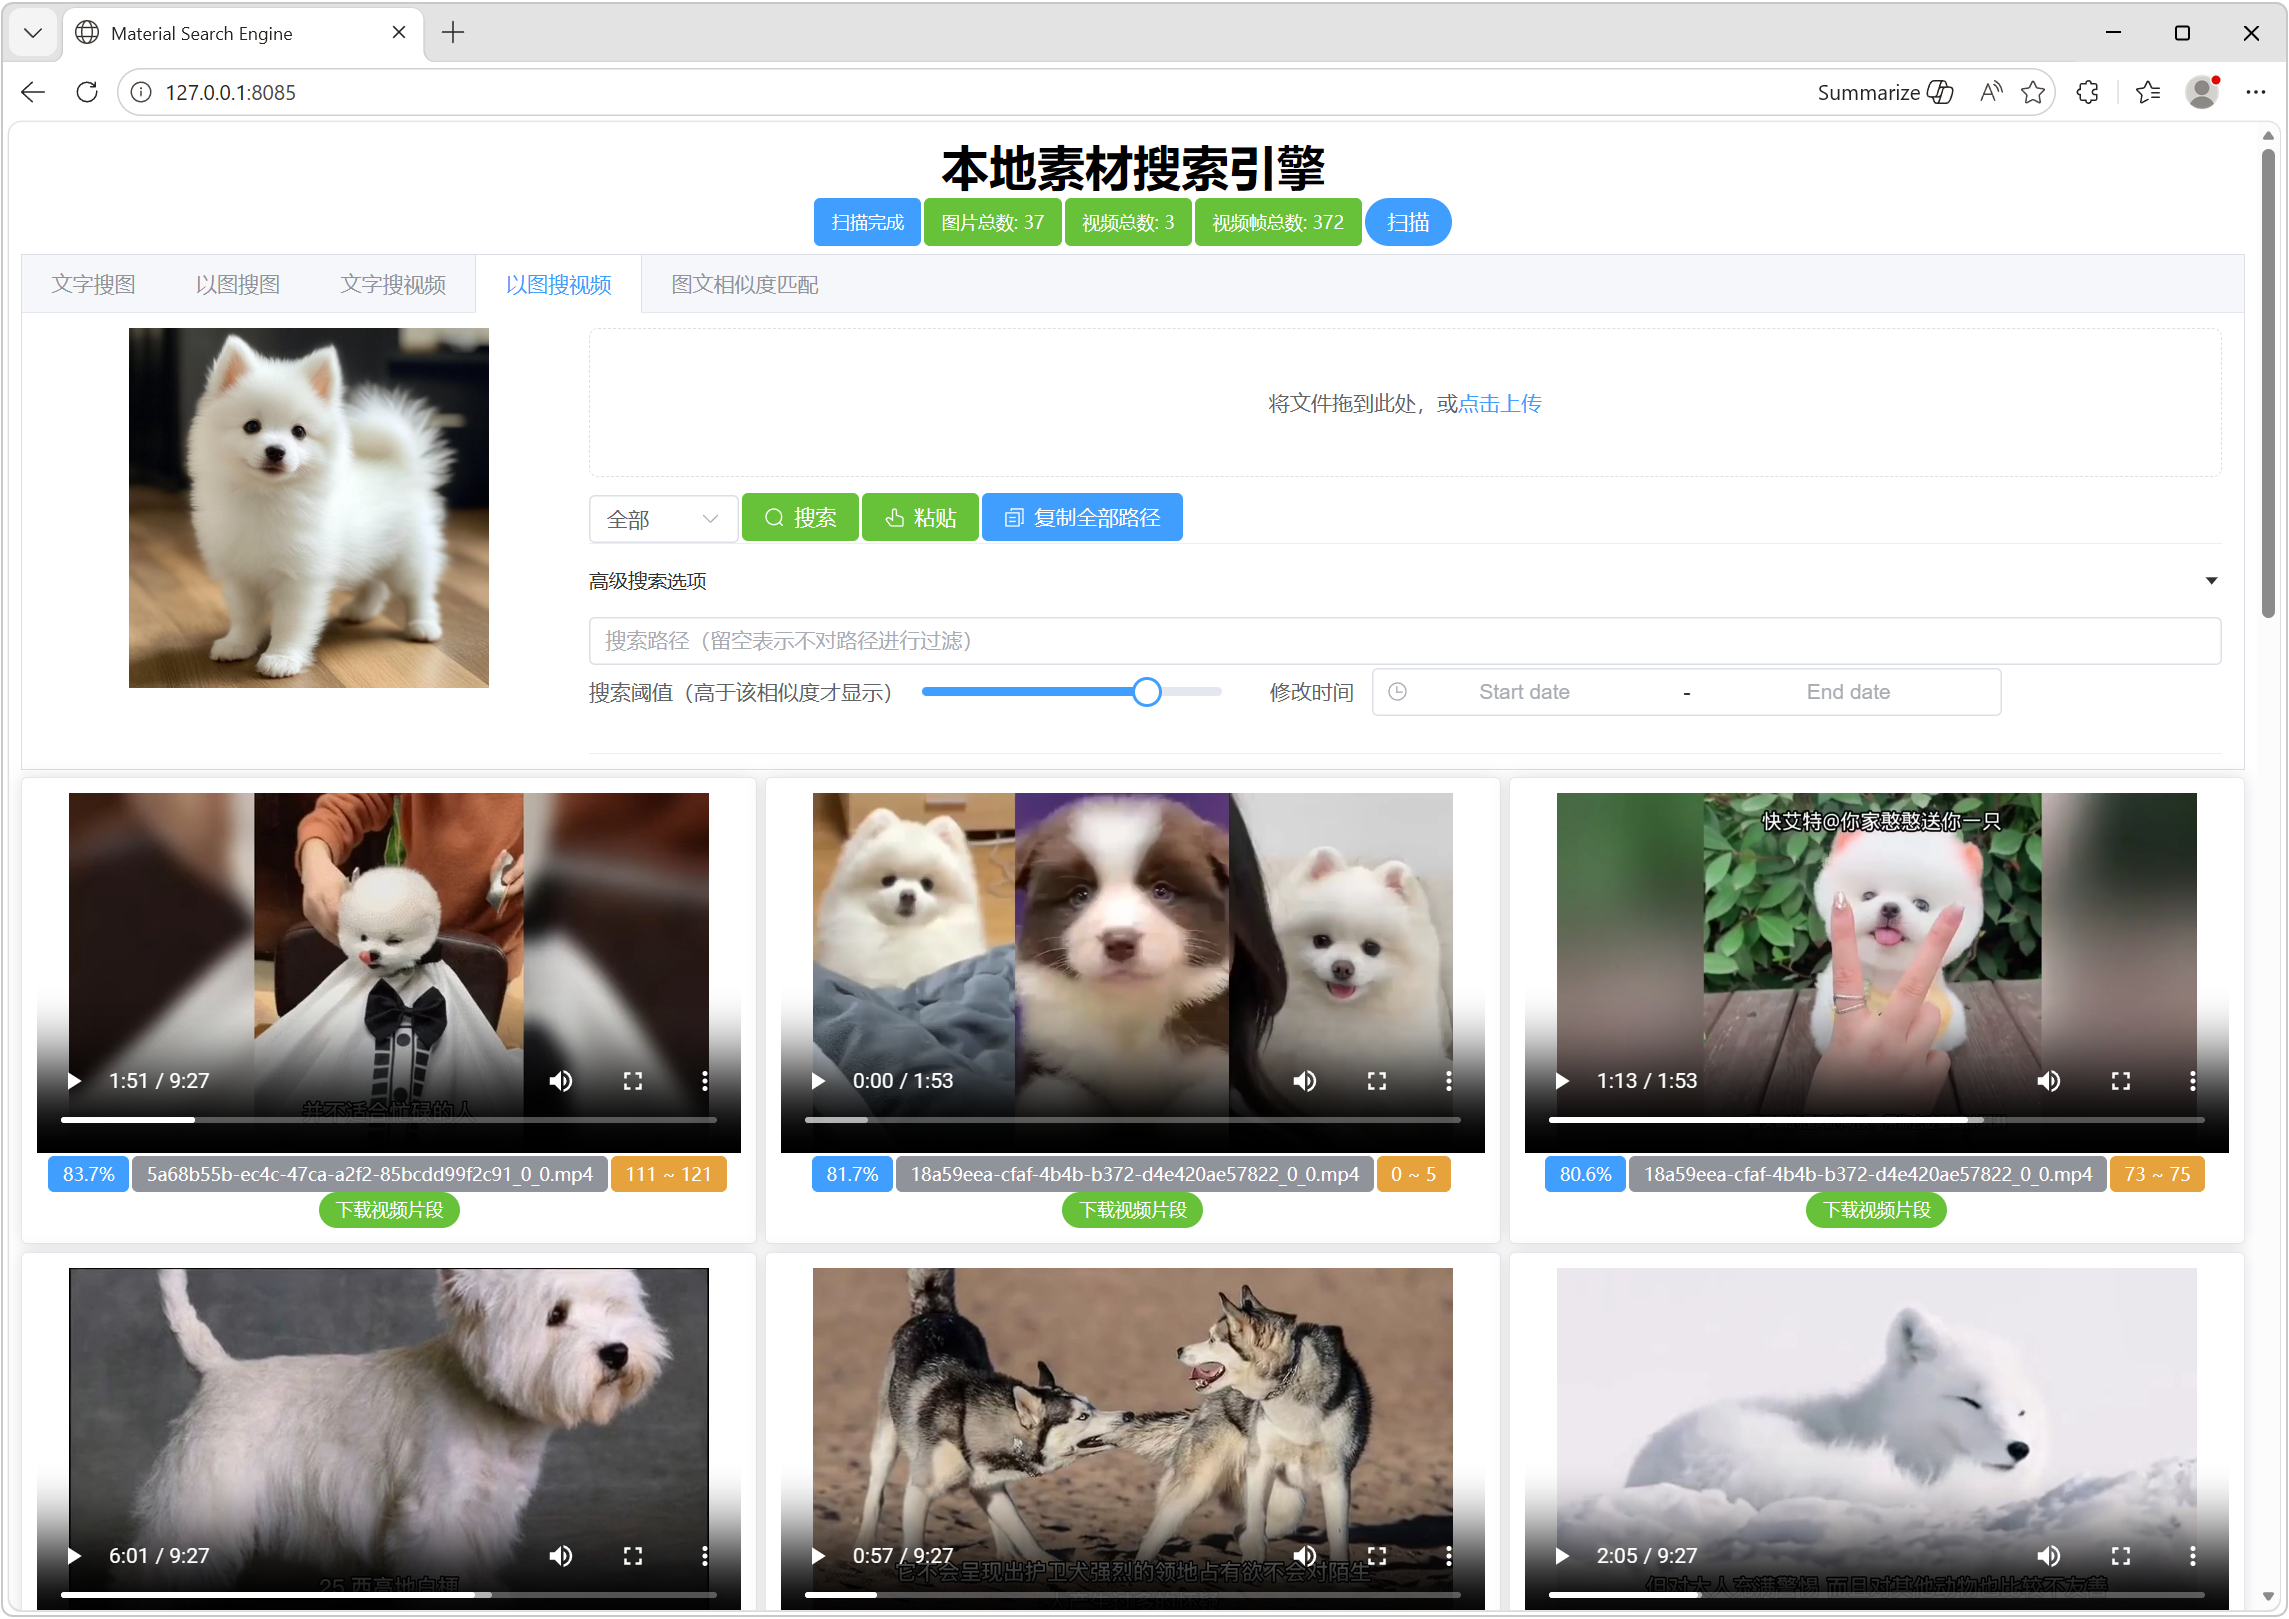Click the blue 扫描 button

point(1408,223)
